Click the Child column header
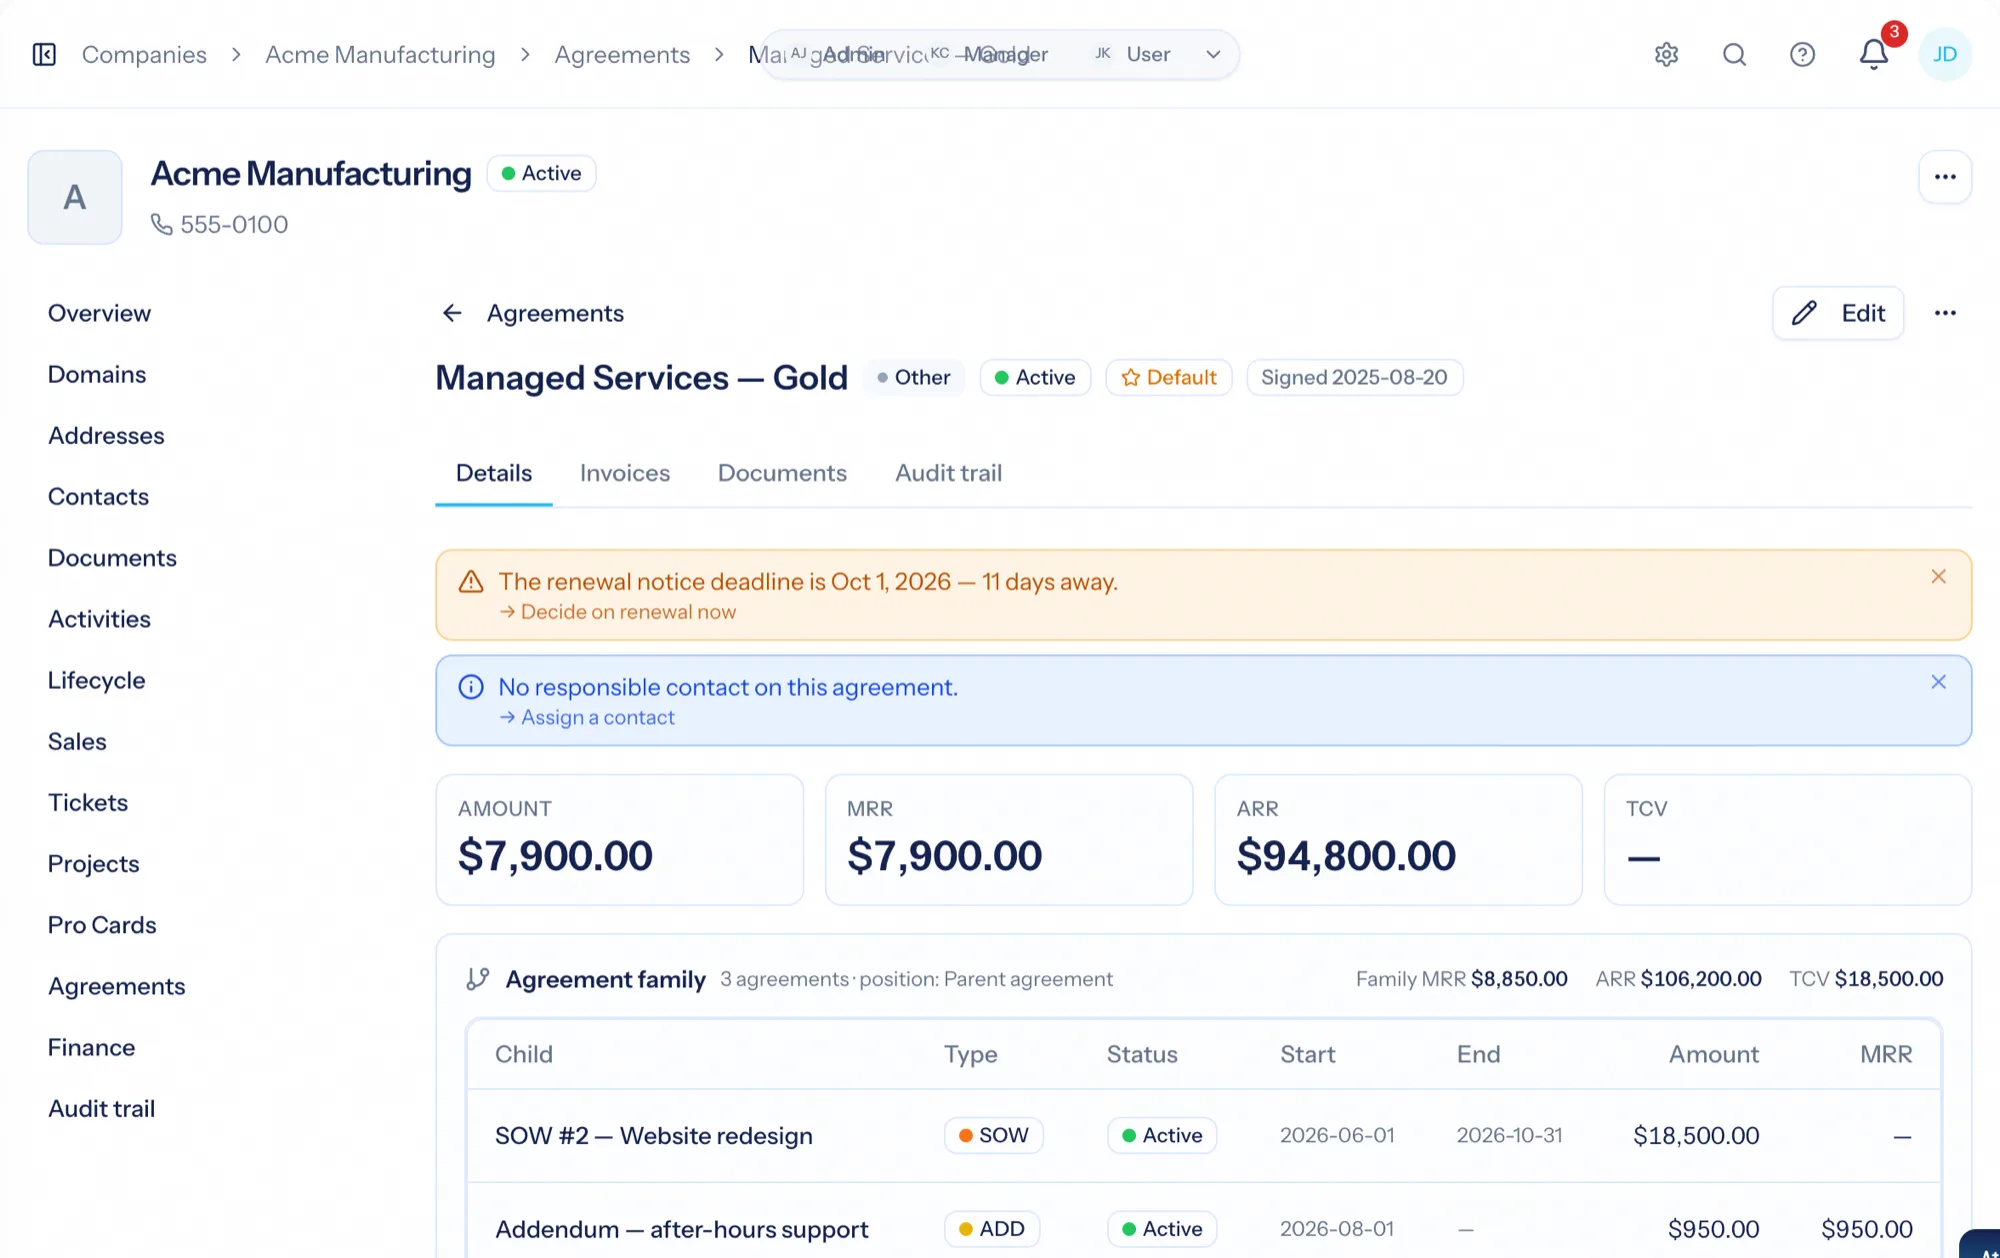This screenshot has width=2000, height=1258. tap(524, 1054)
